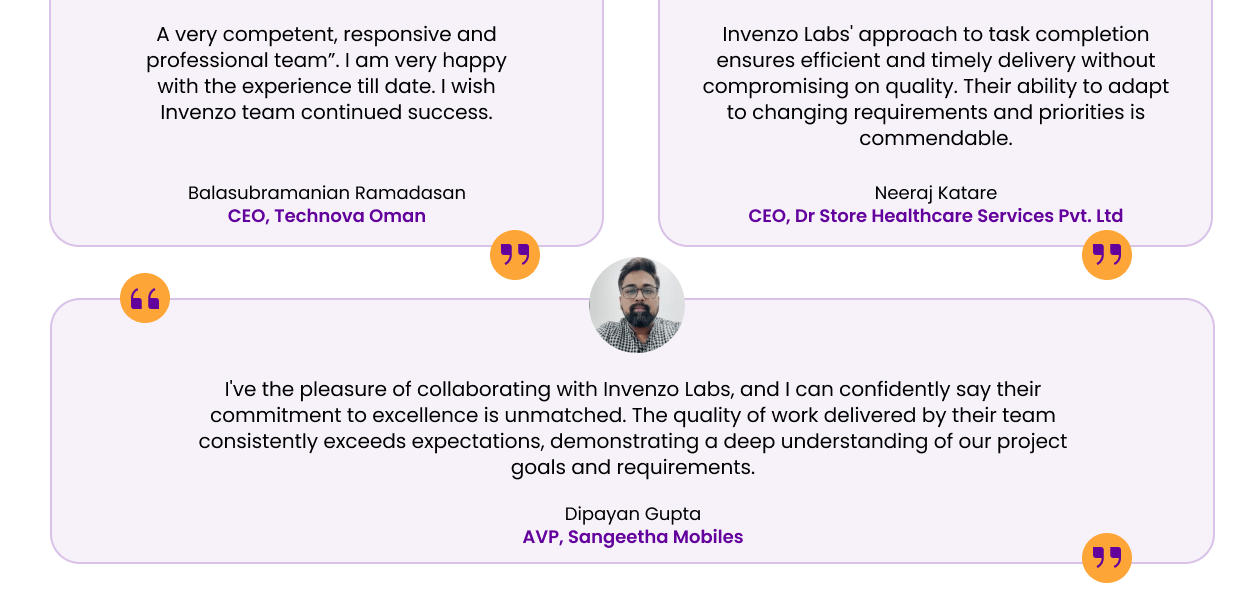Click Dipayan Gupta's round profile photo
The height and width of the screenshot is (600, 1260).
(x=637, y=305)
